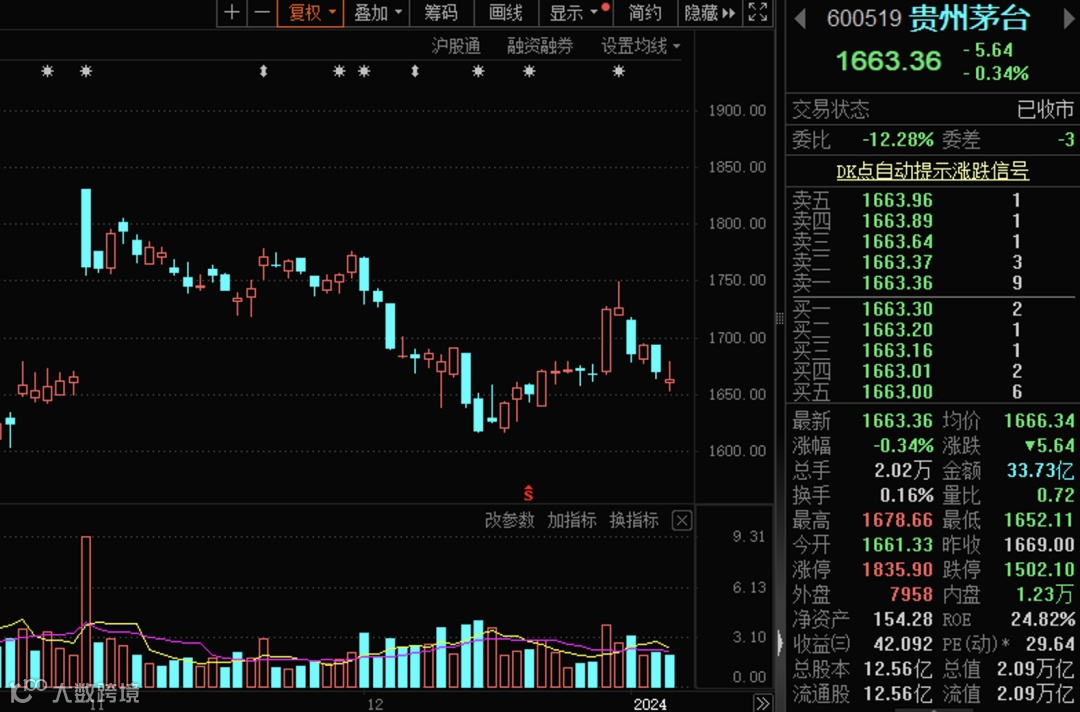Click the panel divider grip handle

tap(780, 318)
